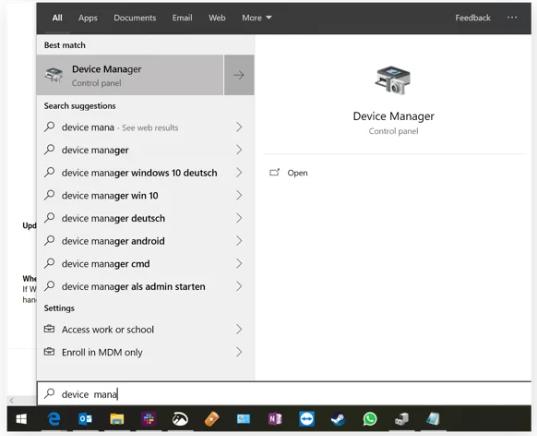Open Outlook from the taskbar

[x=85, y=419]
